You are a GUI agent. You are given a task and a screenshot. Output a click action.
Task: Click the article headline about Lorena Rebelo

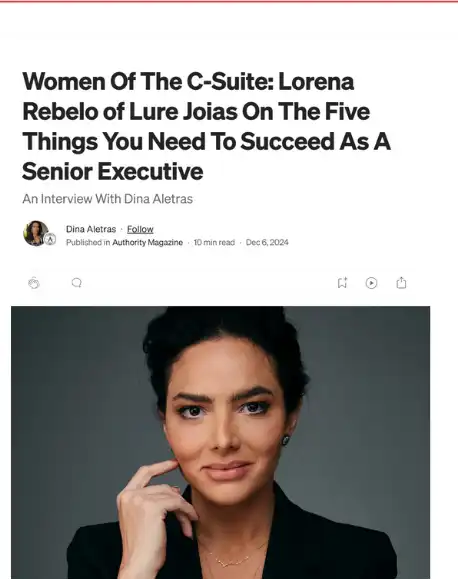206,126
